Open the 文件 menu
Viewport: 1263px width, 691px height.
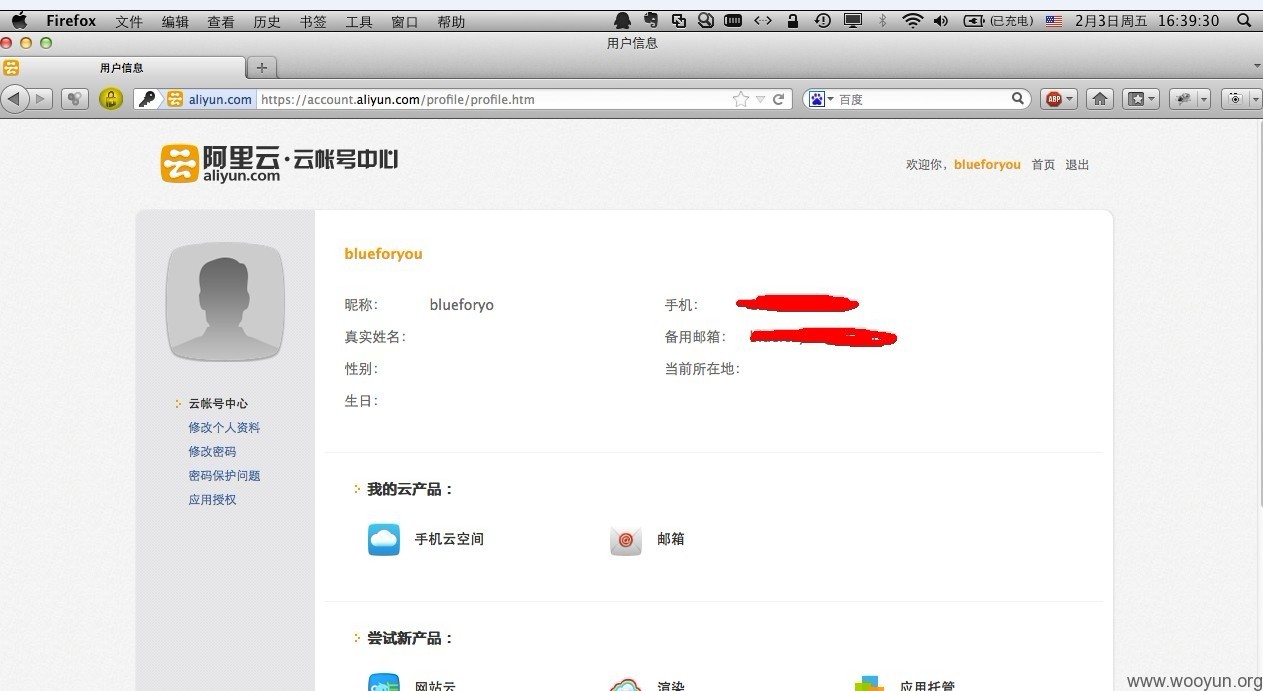tap(129, 21)
